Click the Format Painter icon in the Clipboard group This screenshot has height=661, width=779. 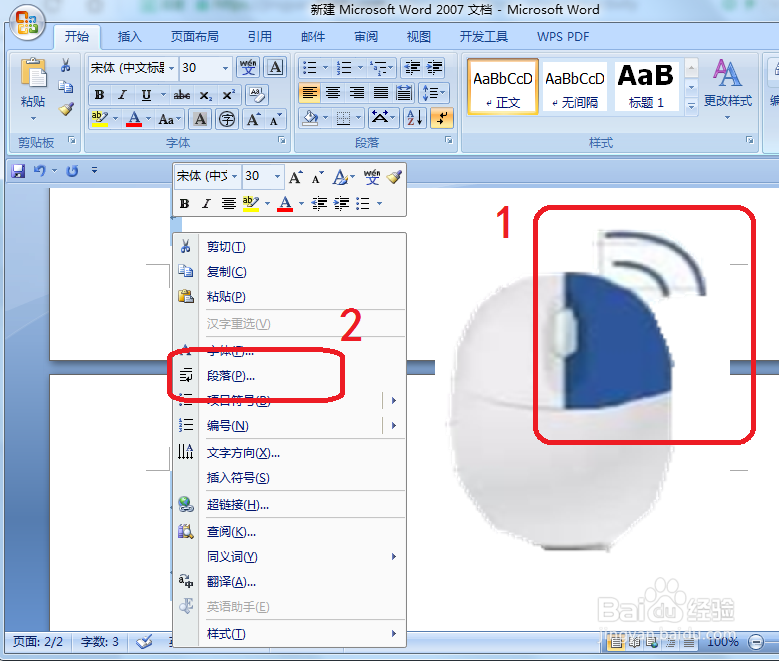point(66,109)
